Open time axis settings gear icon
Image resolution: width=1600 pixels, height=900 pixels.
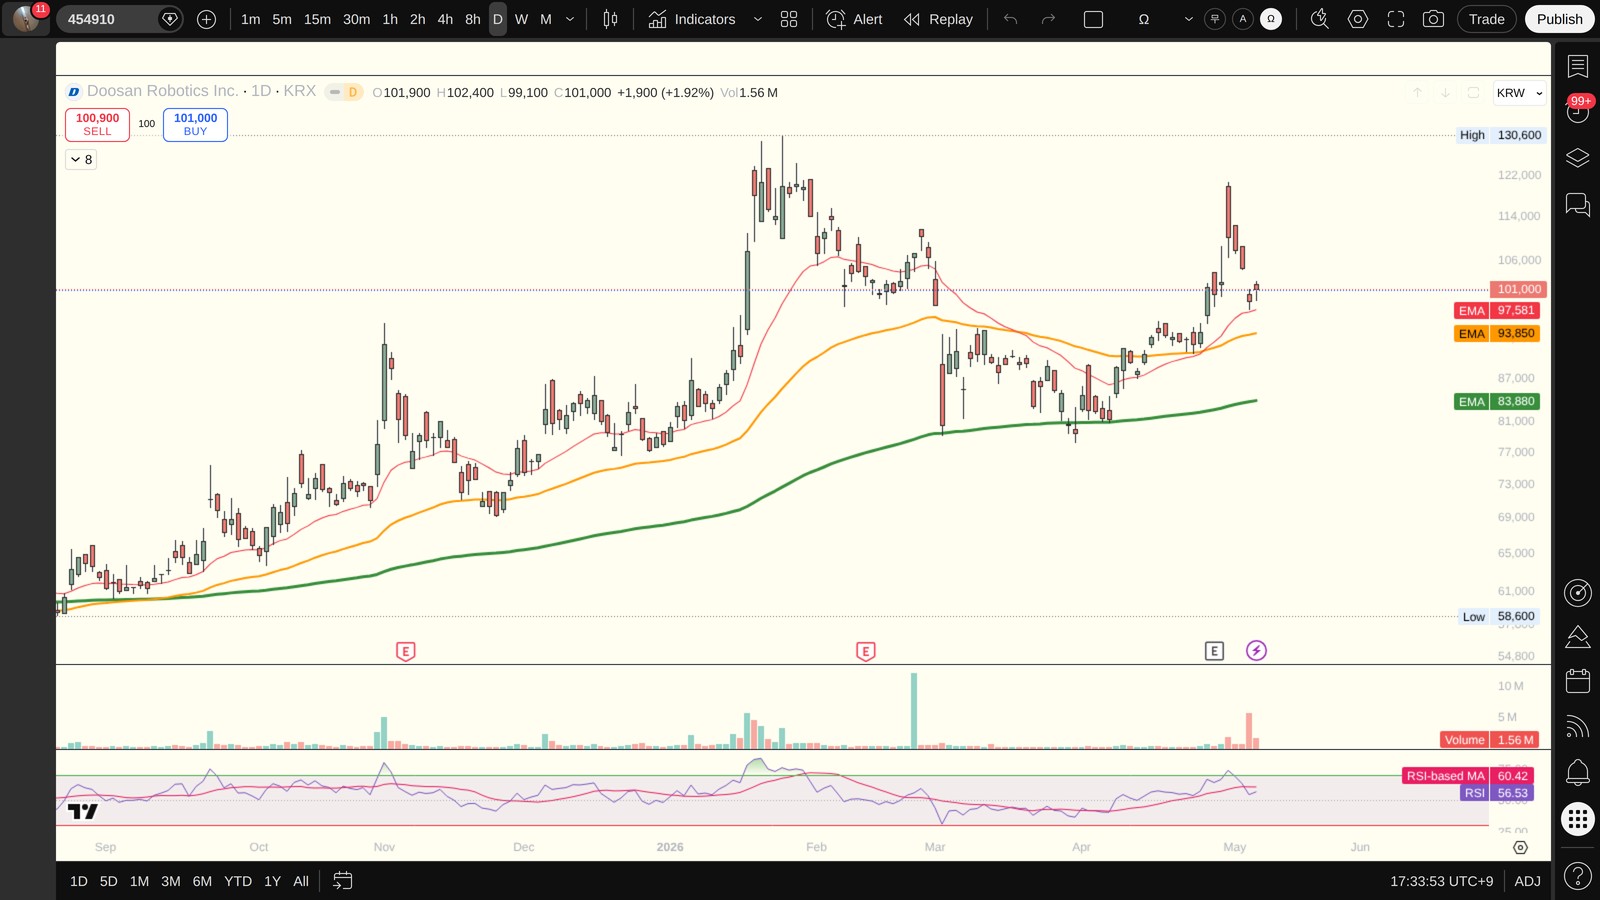pos(1520,847)
